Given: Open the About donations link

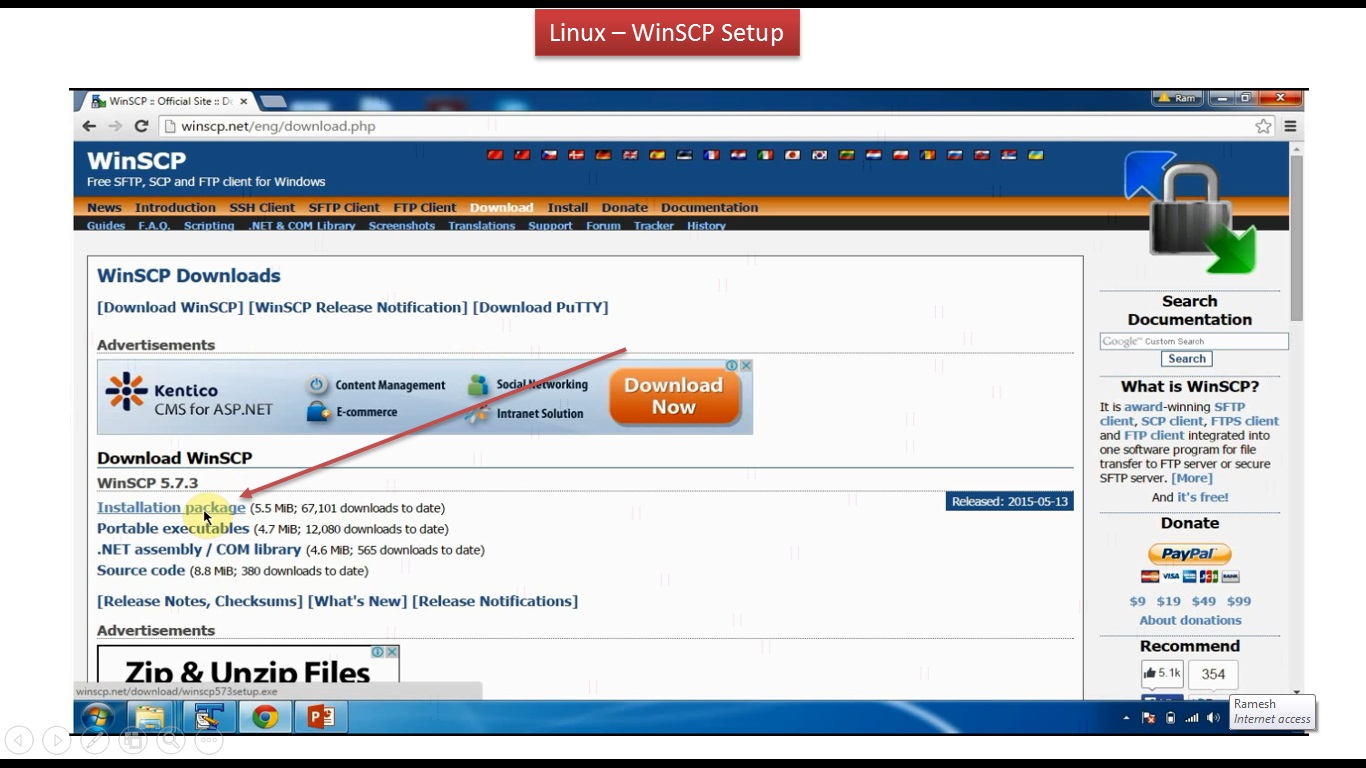Looking at the screenshot, I should (1190, 621).
